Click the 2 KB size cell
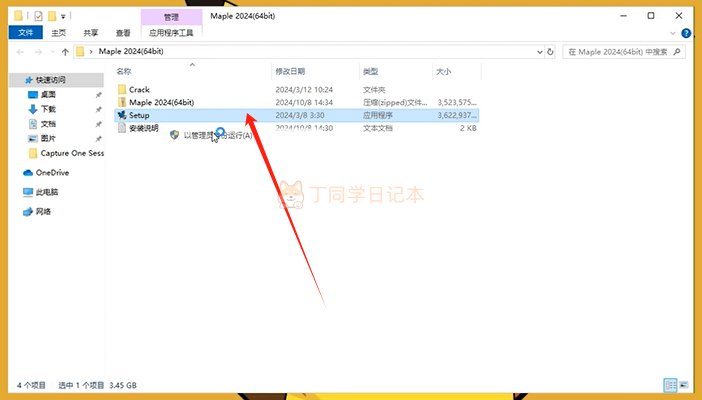 (x=468, y=128)
